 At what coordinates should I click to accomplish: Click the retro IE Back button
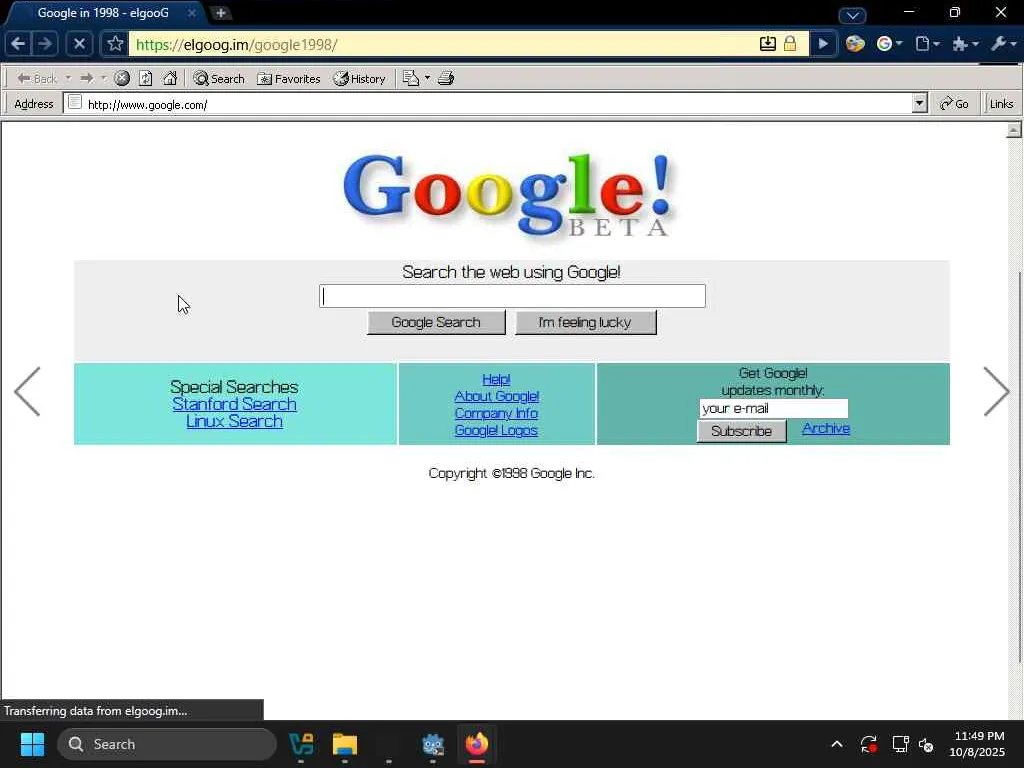click(37, 78)
